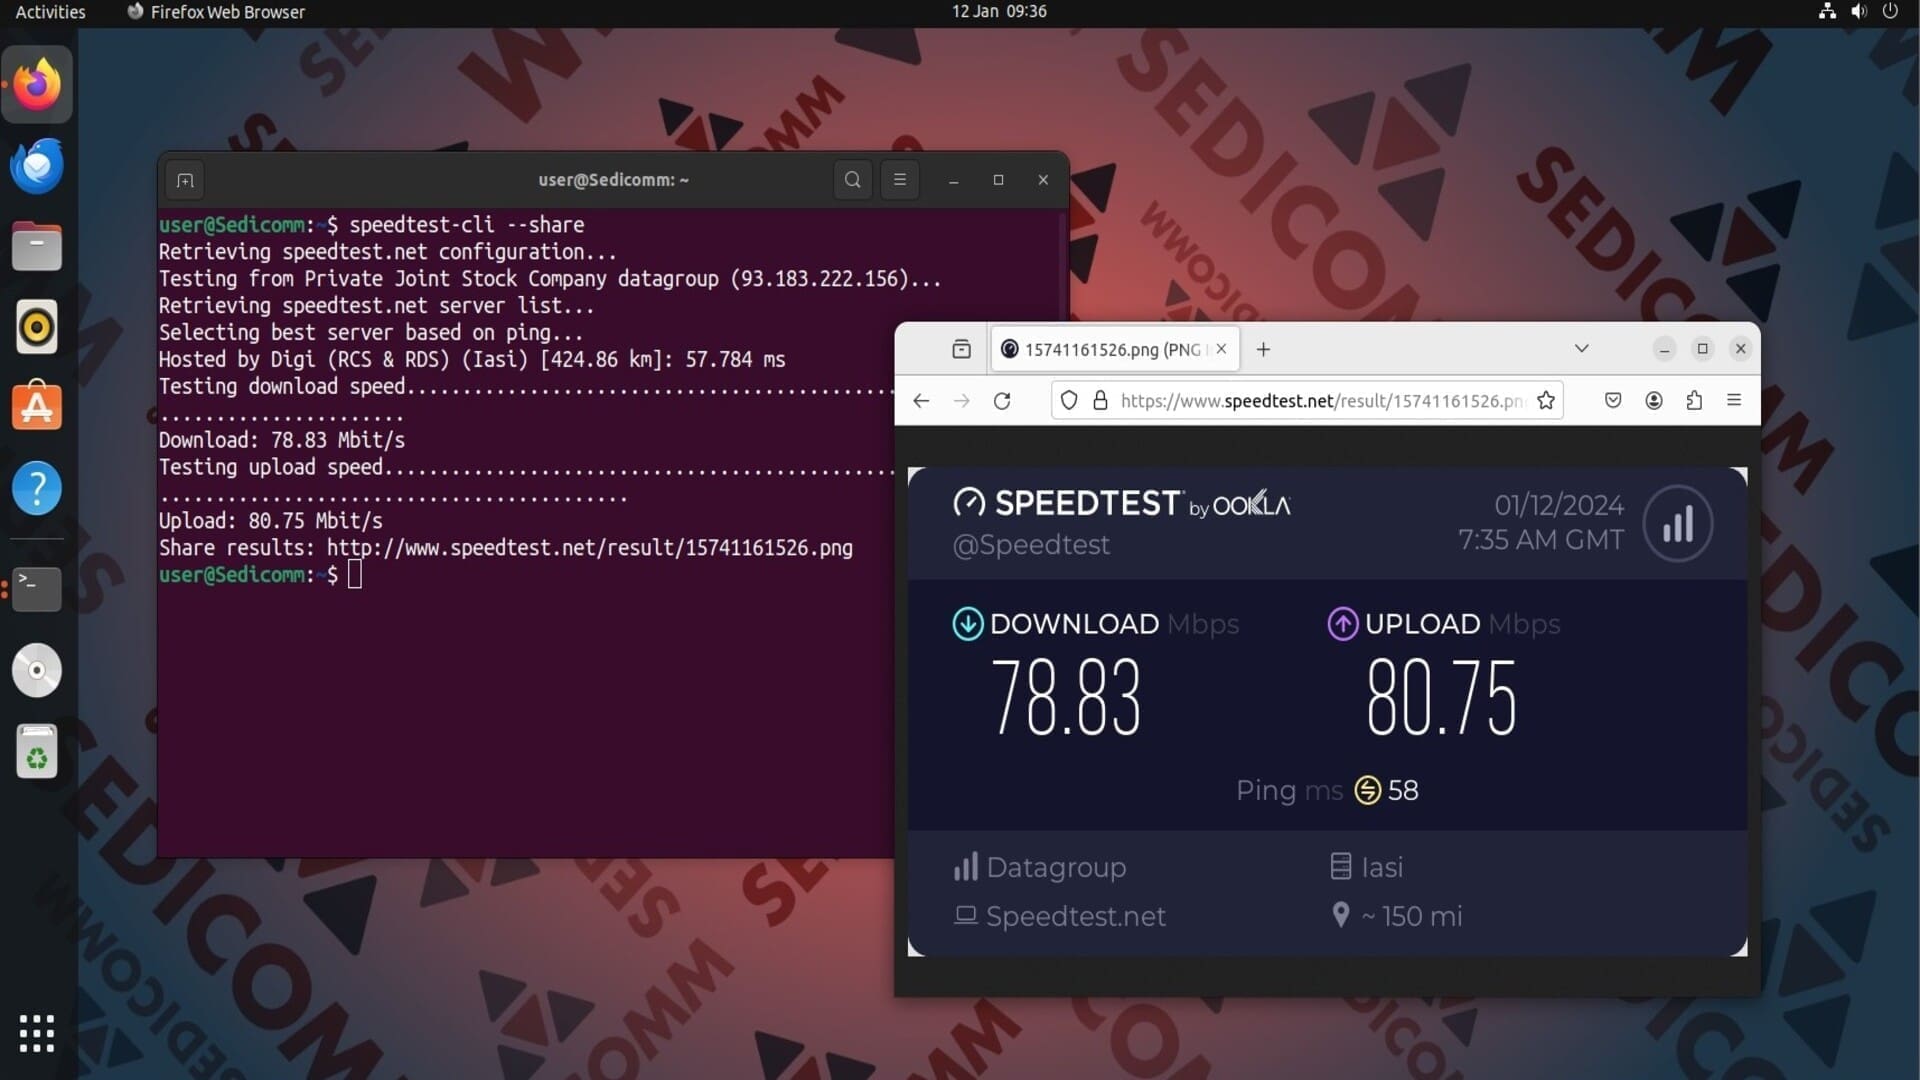Expand the list all tabs chevron
Screen dimensions: 1920x1080
pyautogui.click(x=1581, y=349)
